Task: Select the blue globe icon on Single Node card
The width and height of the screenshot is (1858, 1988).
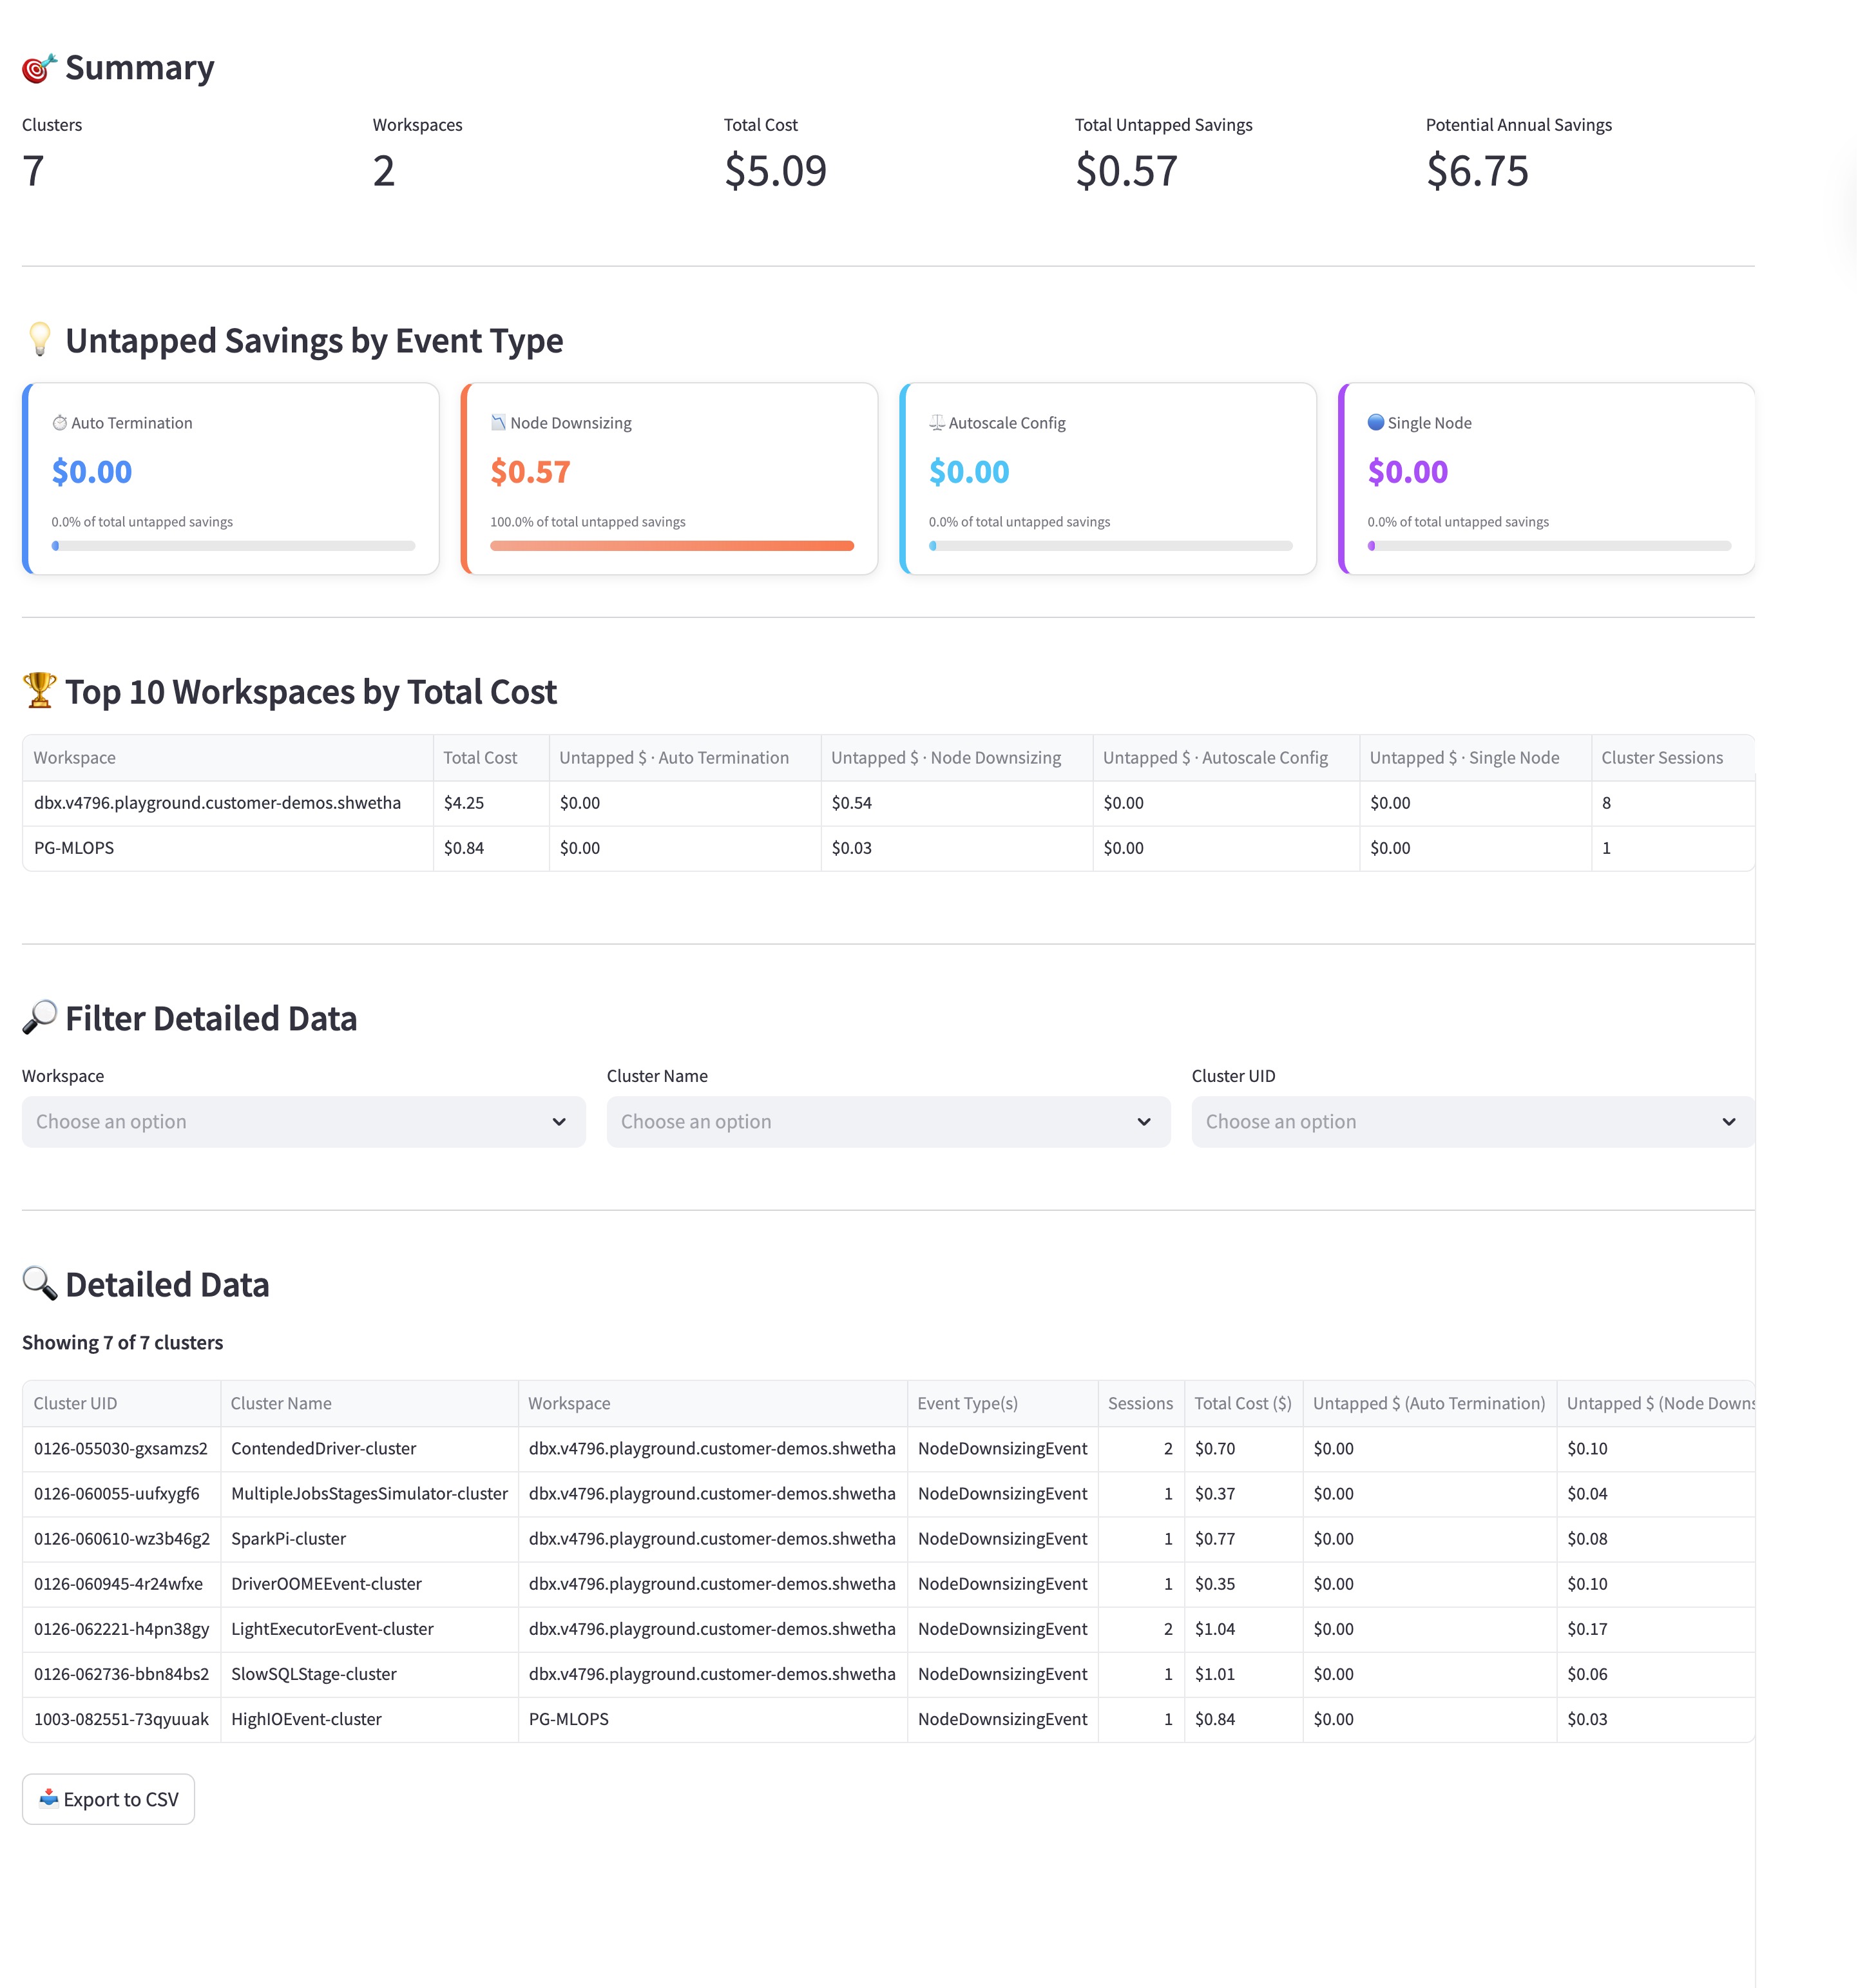Action: coord(1377,422)
